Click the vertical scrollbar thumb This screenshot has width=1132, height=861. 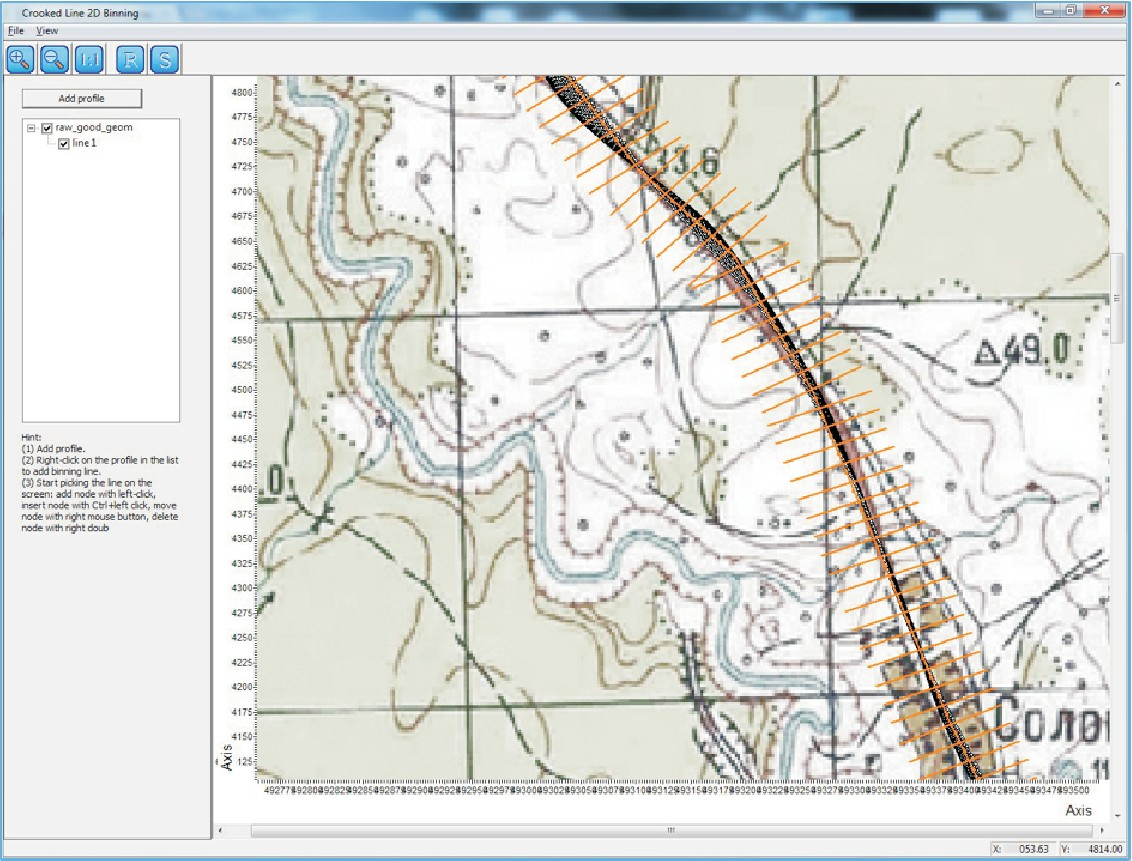[x=1117, y=298]
